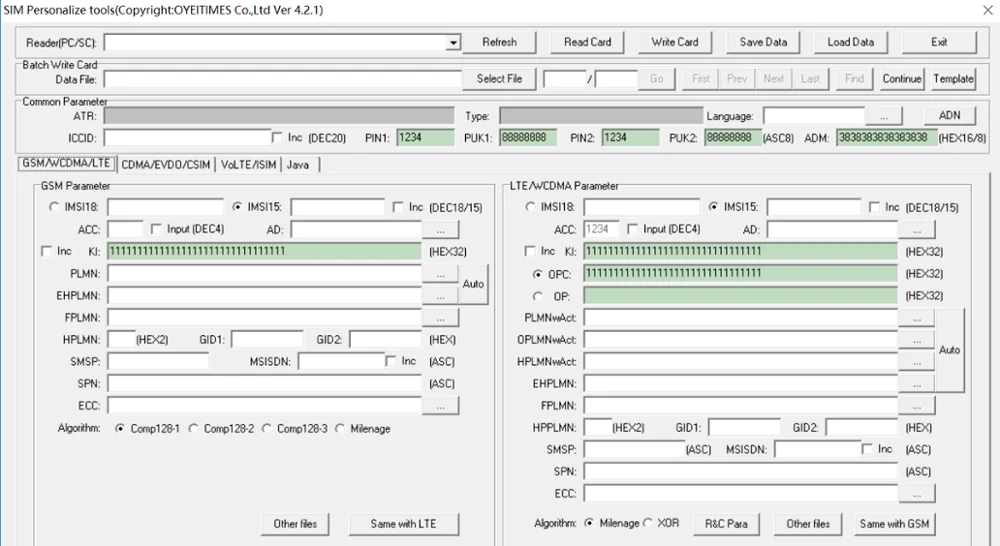Select the Java tab
The image size is (1000, 546).
(298, 165)
